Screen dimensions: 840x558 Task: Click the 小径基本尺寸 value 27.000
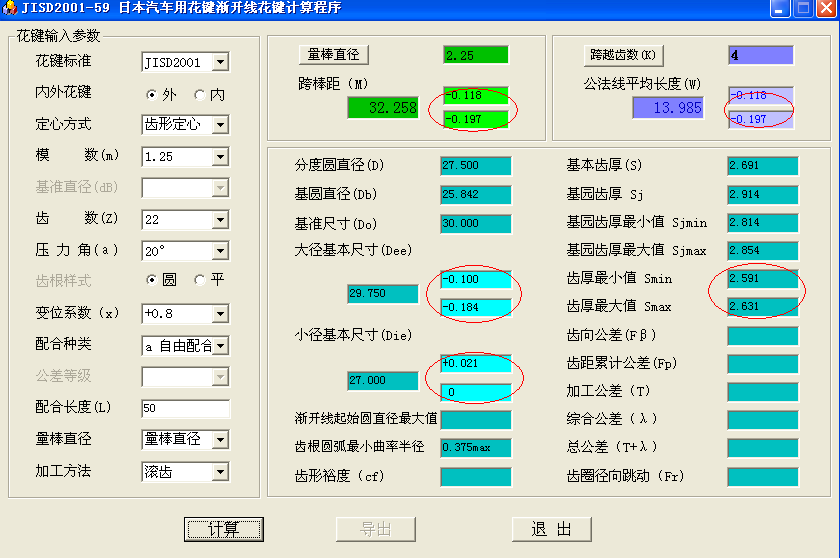[x=383, y=380]
